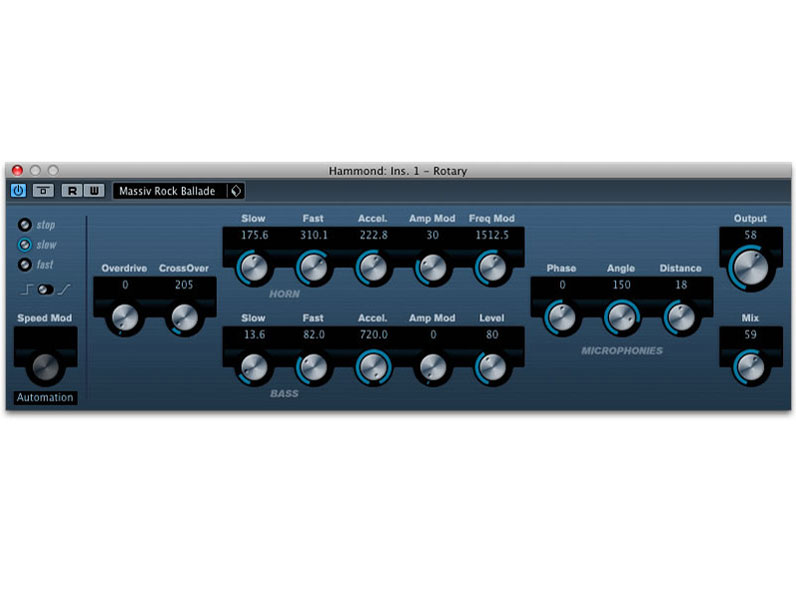Open preset management diamond icon
Viewport: 796px width, 597px height.
[236, 191]
